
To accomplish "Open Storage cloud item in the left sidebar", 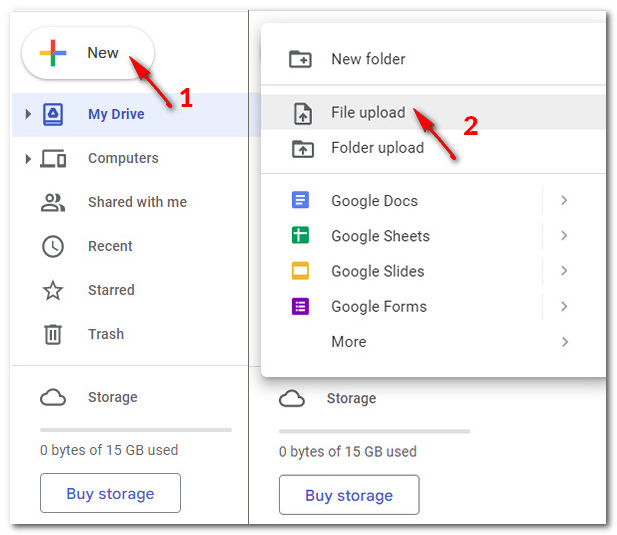I will click(89, 397).
